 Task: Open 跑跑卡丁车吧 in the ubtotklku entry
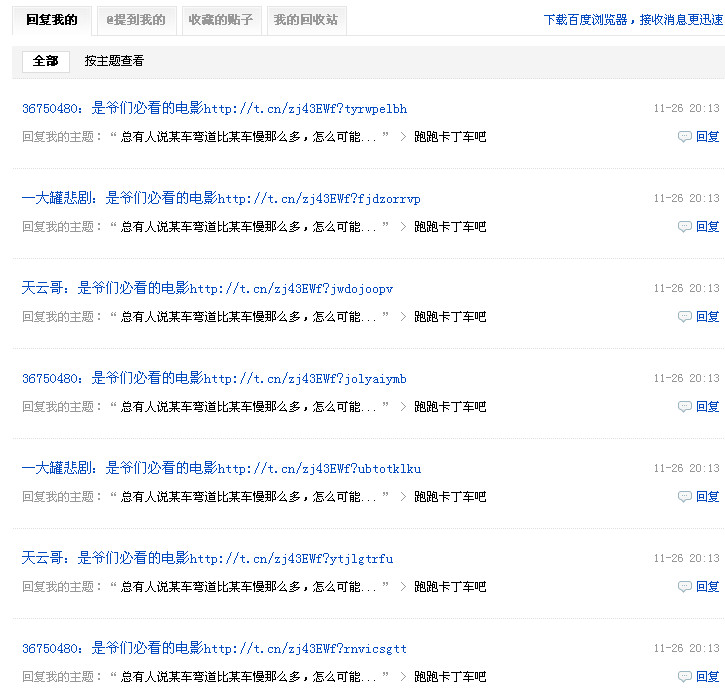point(450,497)
